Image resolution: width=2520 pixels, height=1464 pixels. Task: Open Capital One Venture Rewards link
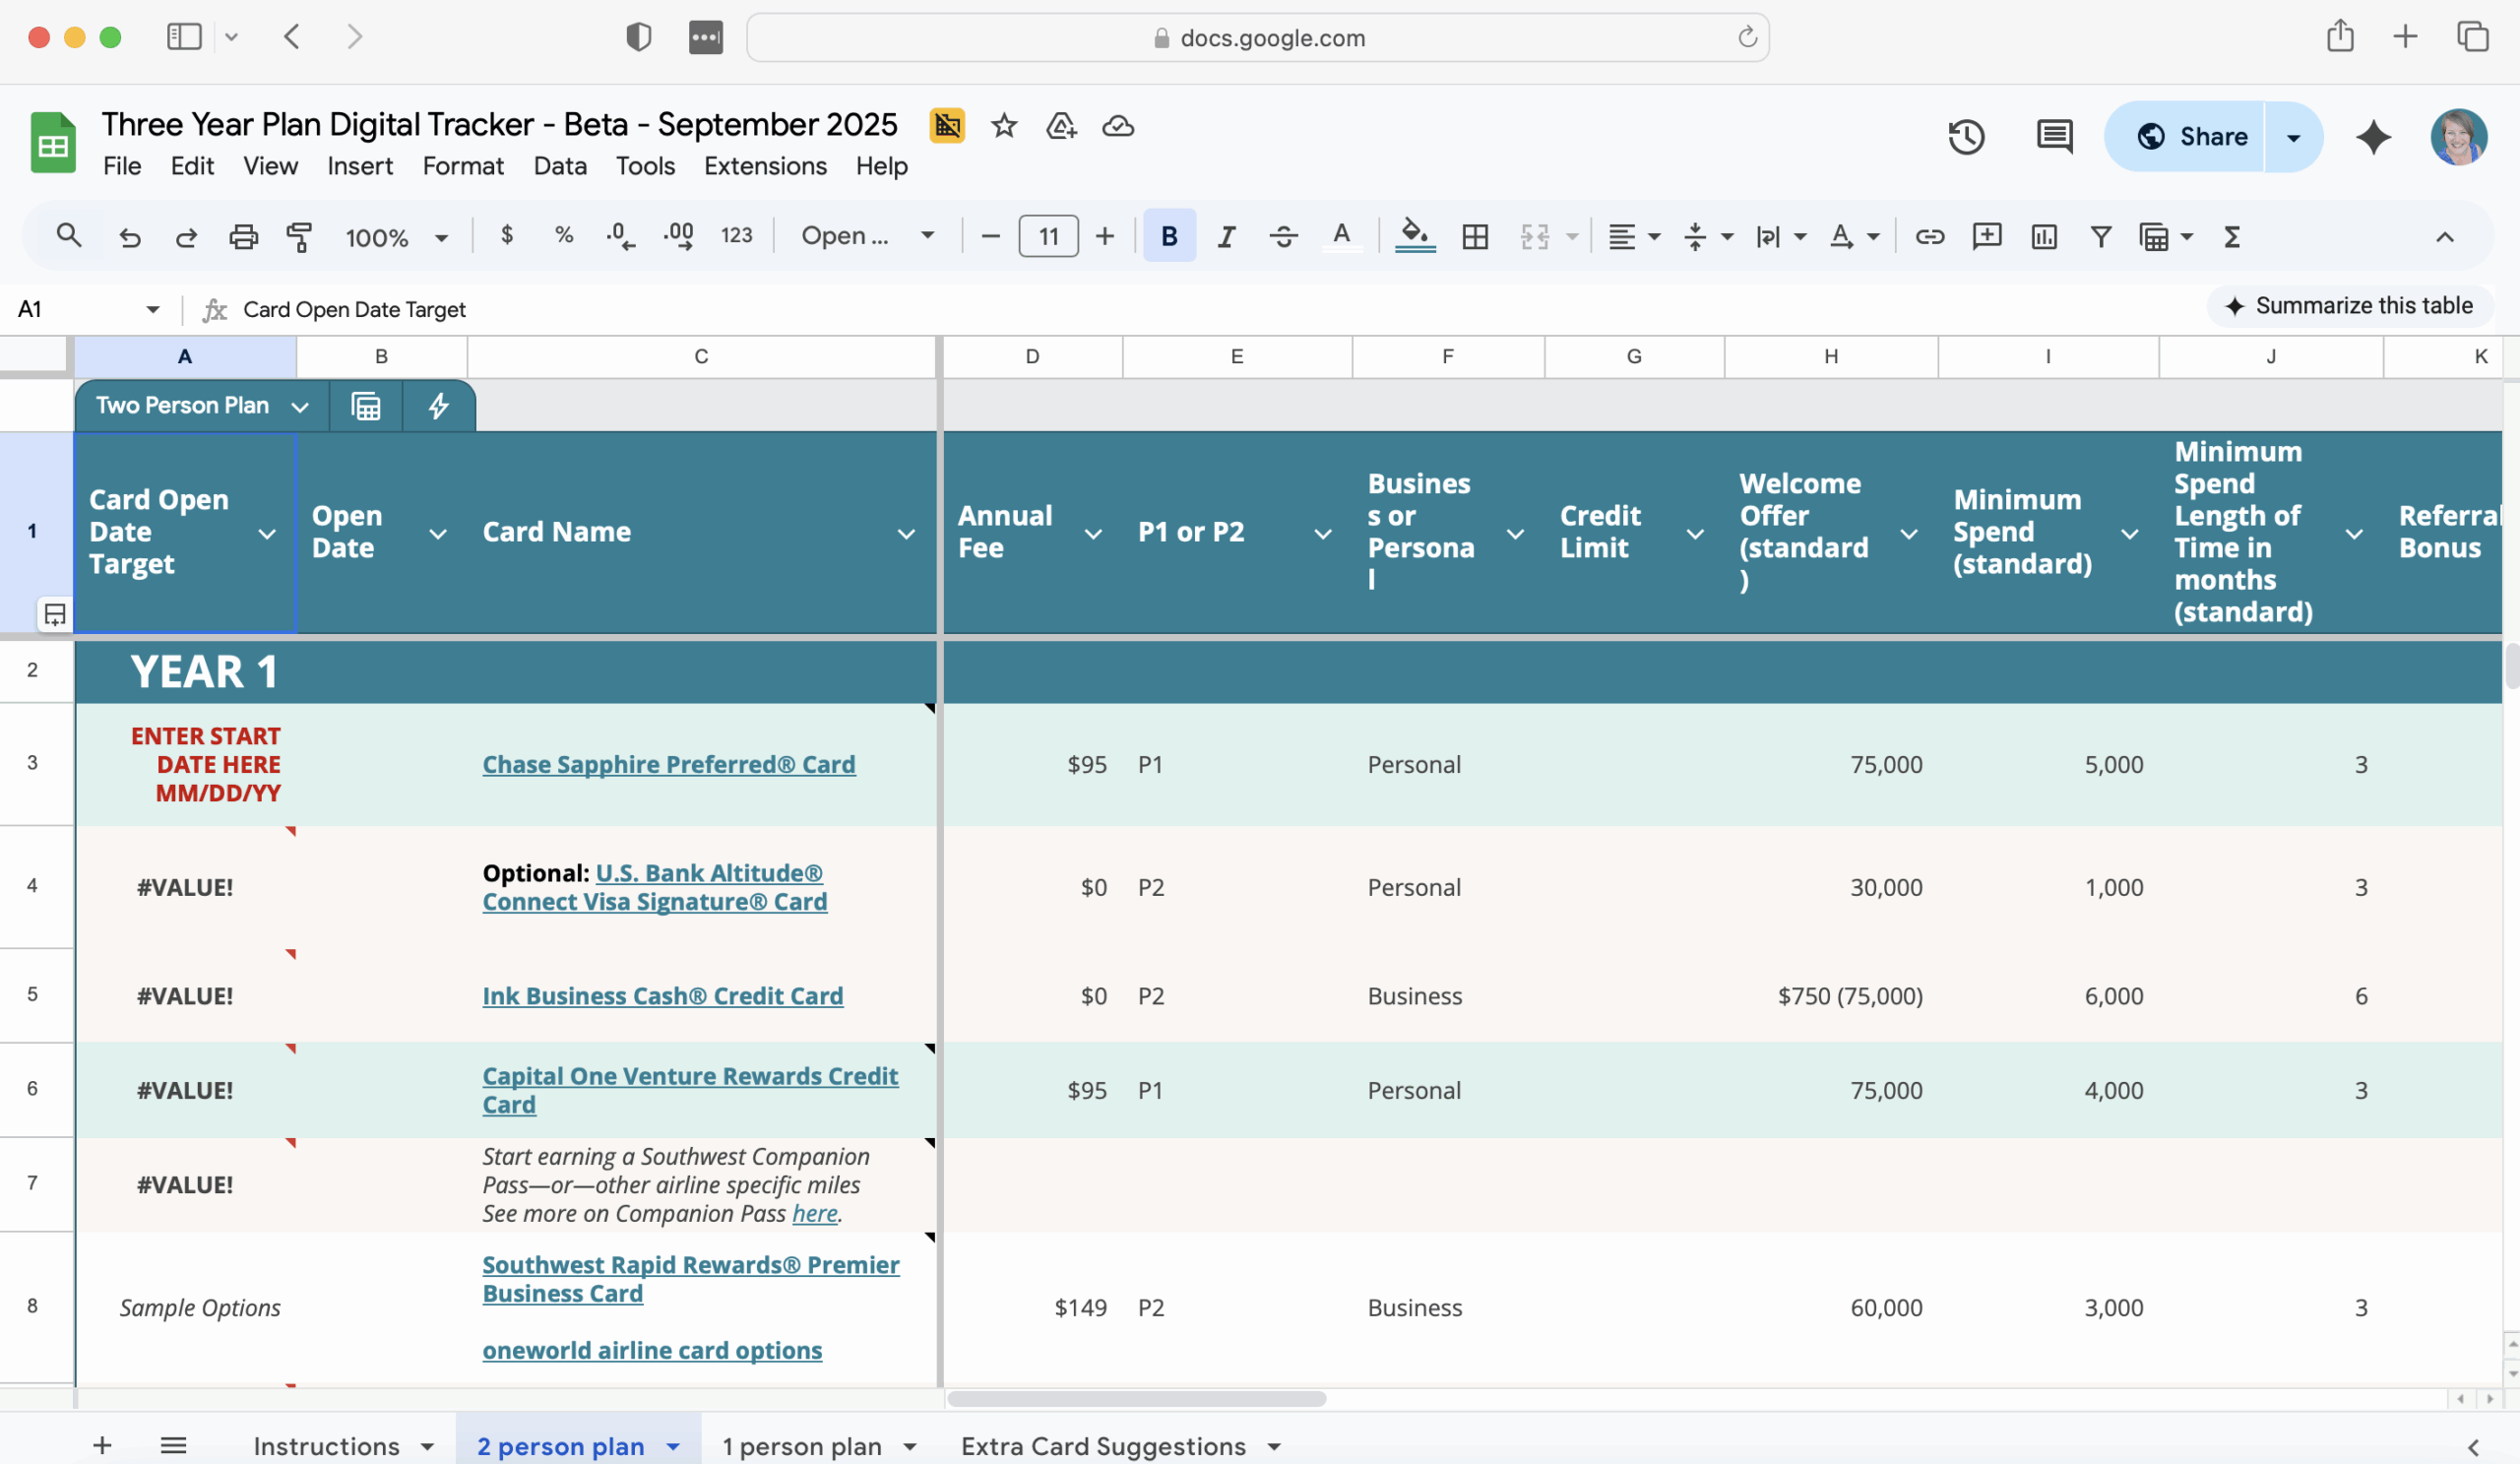click(690, 1090)
